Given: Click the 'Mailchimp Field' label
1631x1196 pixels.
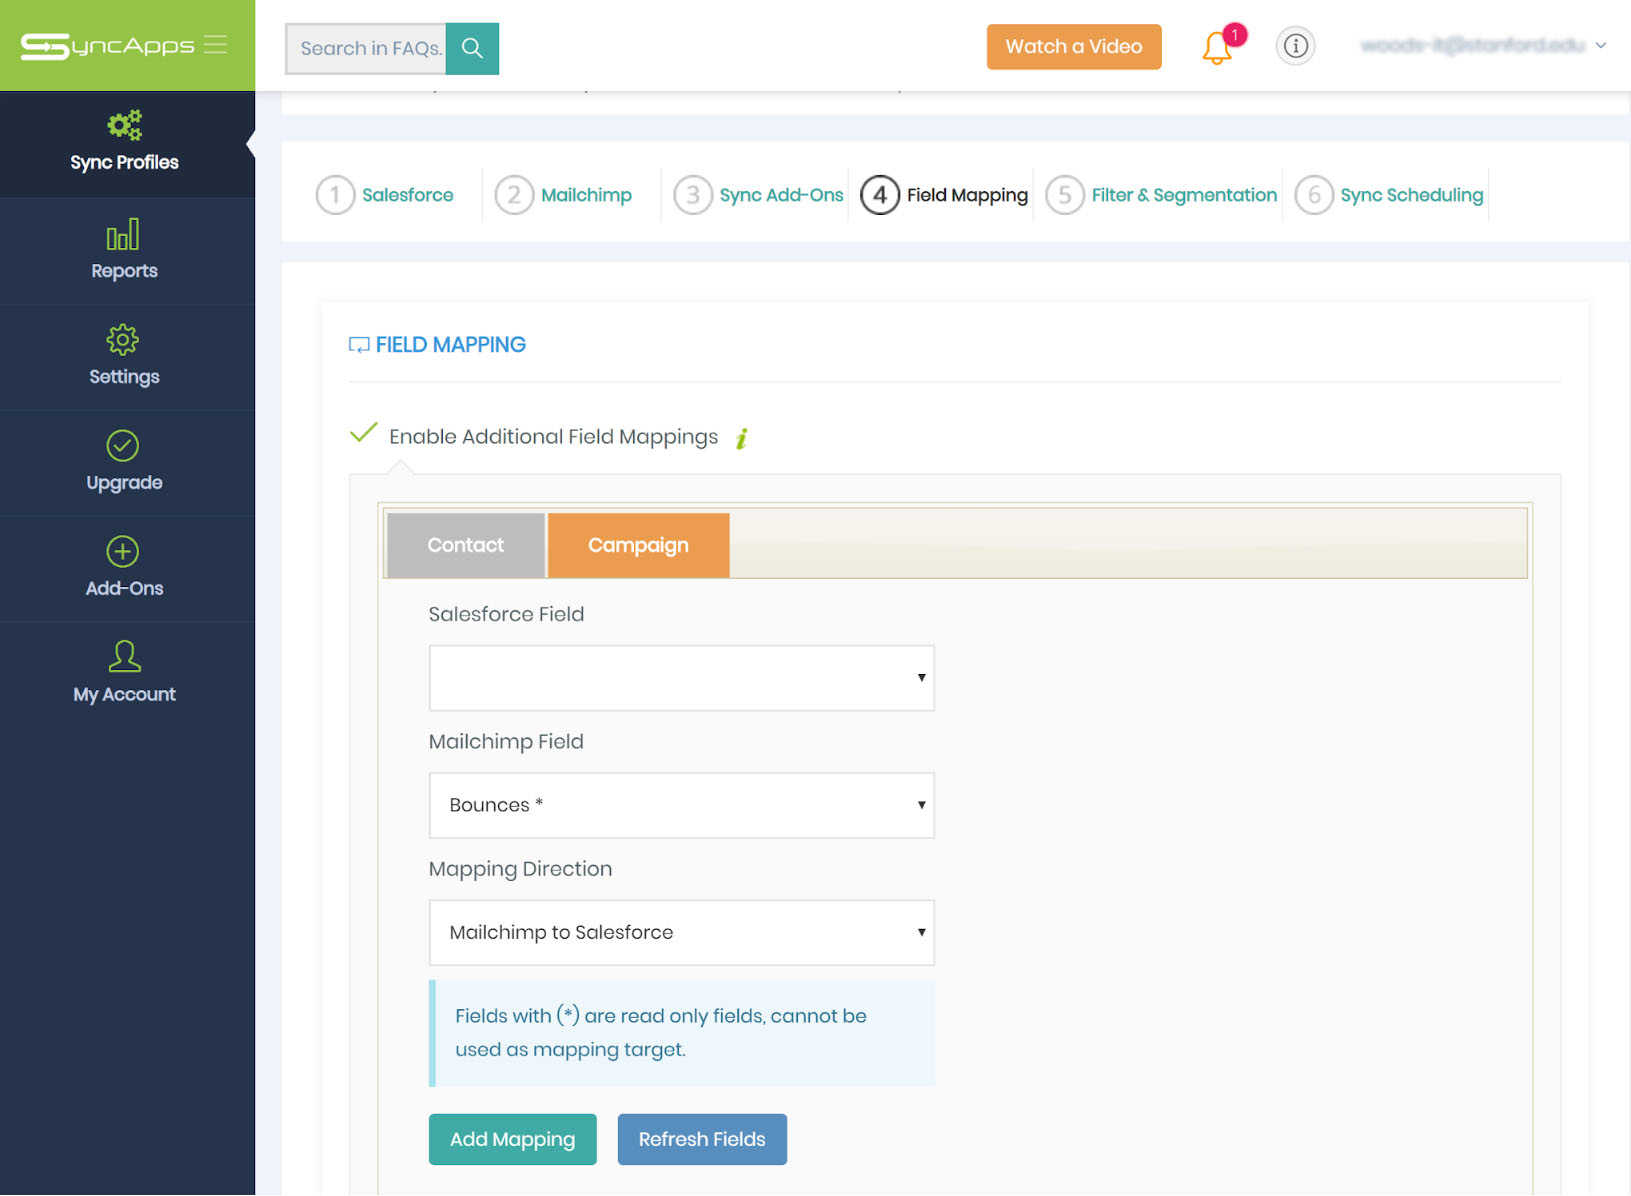Looking at the screenshot, I should 506,741.
